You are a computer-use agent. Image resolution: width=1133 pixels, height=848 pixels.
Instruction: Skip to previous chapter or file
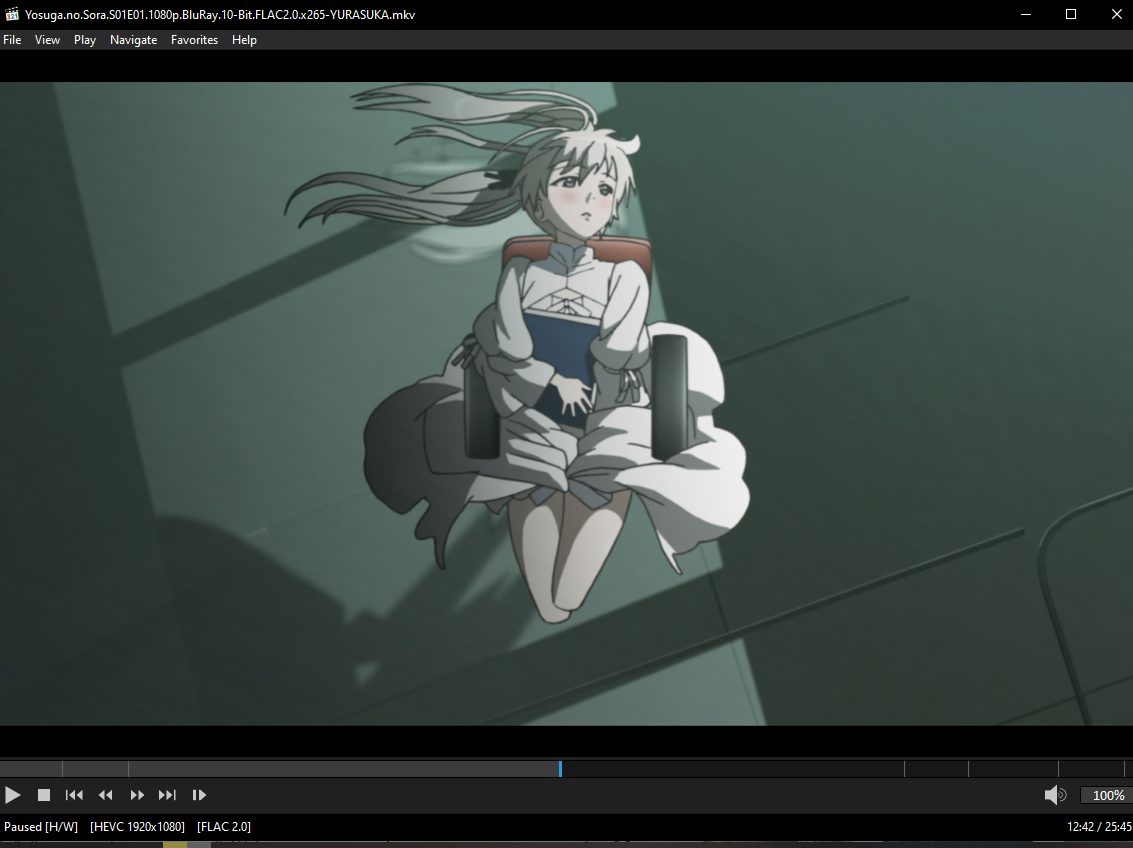(x=74, y=795)
